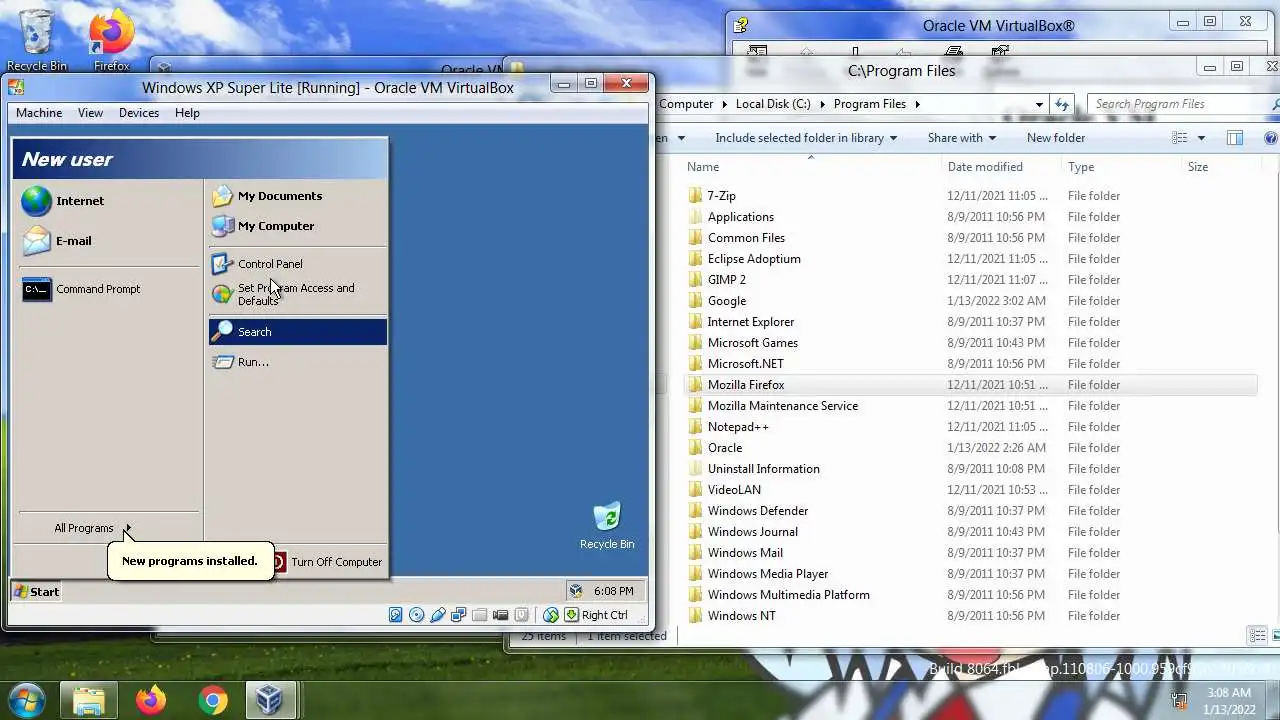Open Machine menu in VirtualBox window
Viewport: 1280px width, 720px height.
(x=39, y=113)
